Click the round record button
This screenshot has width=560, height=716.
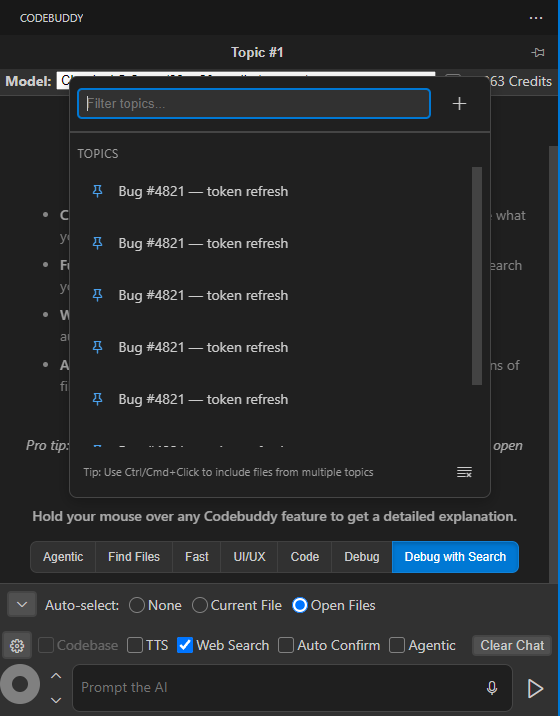(x=20, y=684)
